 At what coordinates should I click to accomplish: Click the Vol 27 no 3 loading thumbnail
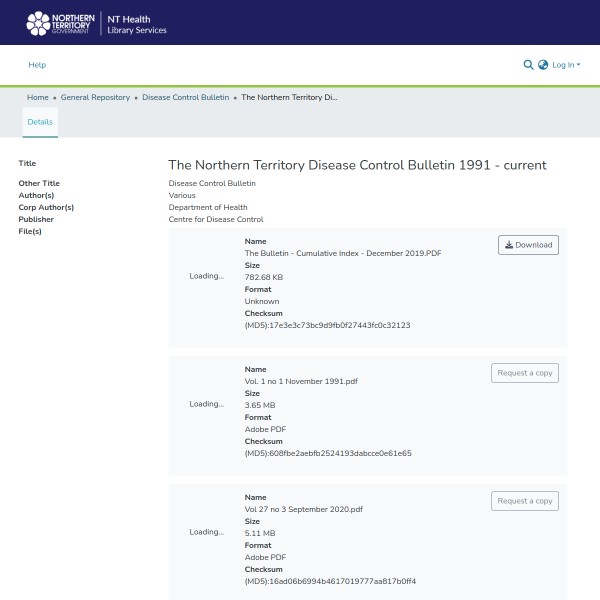(x=206, y=532)
